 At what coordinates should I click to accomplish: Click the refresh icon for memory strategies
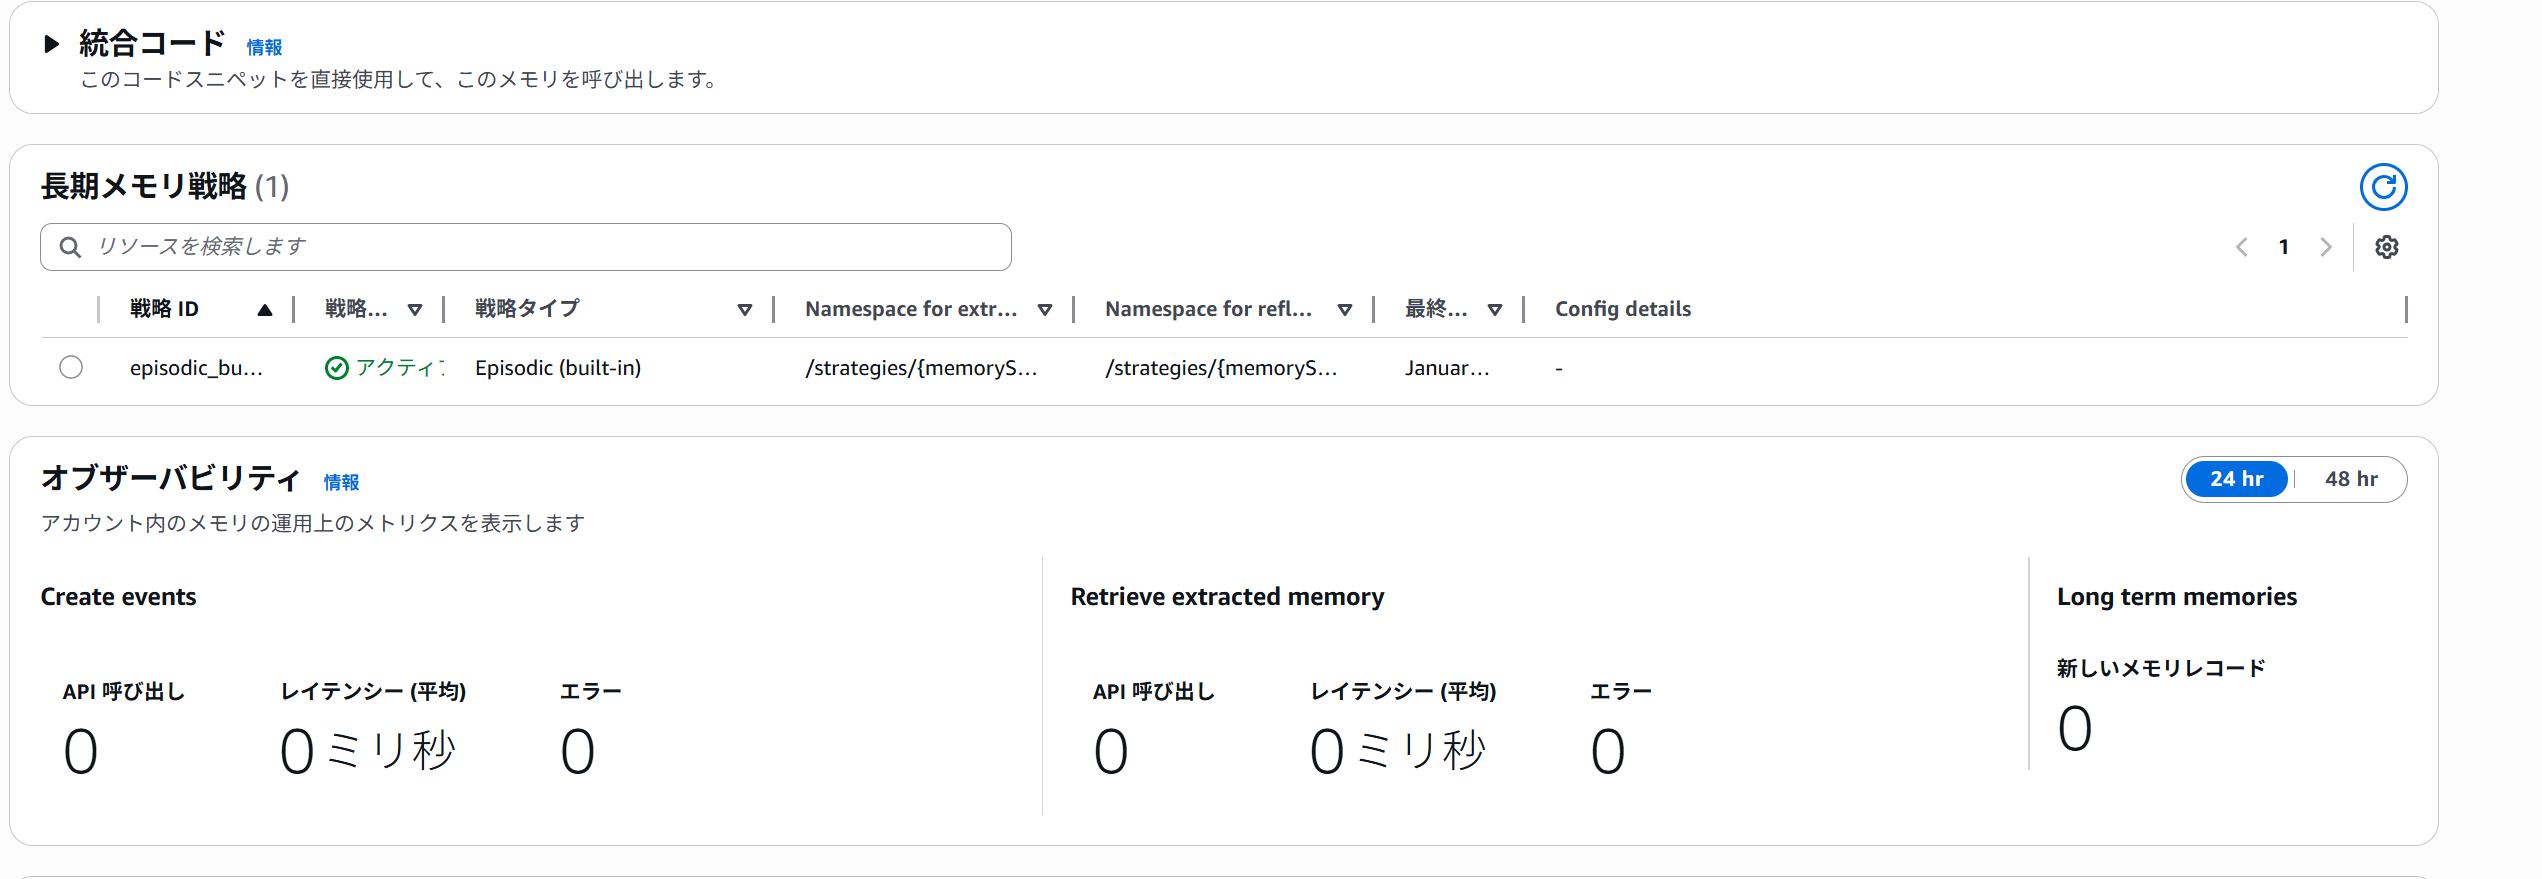2383,187
